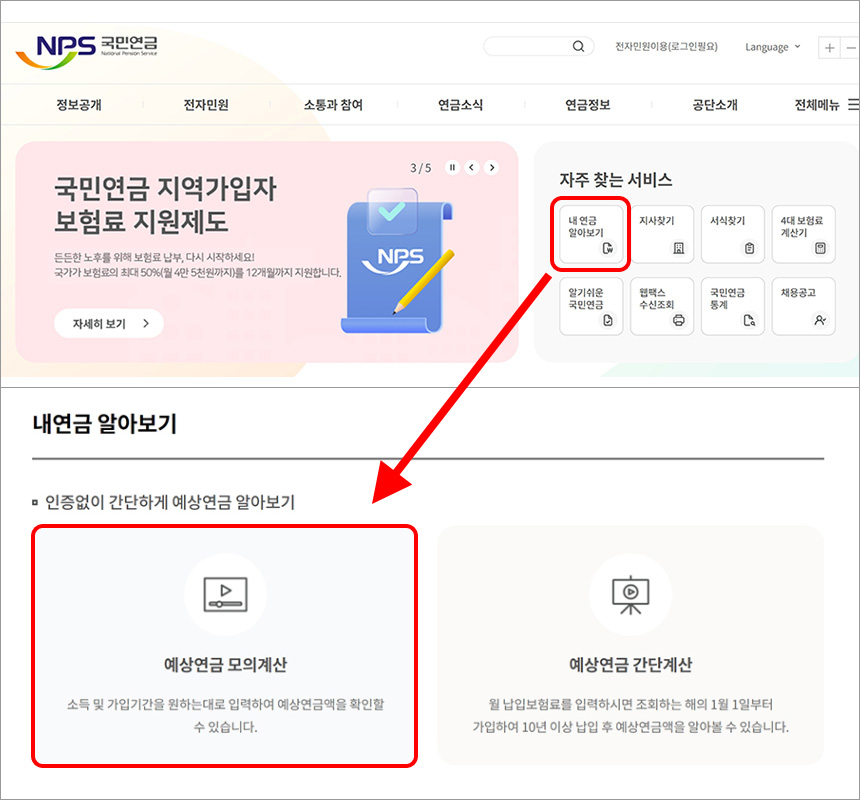This screenshot has height=800, width=860.
Task: Open the 내 연금 알아보기 service icon
Action: [x=590, y=234]
